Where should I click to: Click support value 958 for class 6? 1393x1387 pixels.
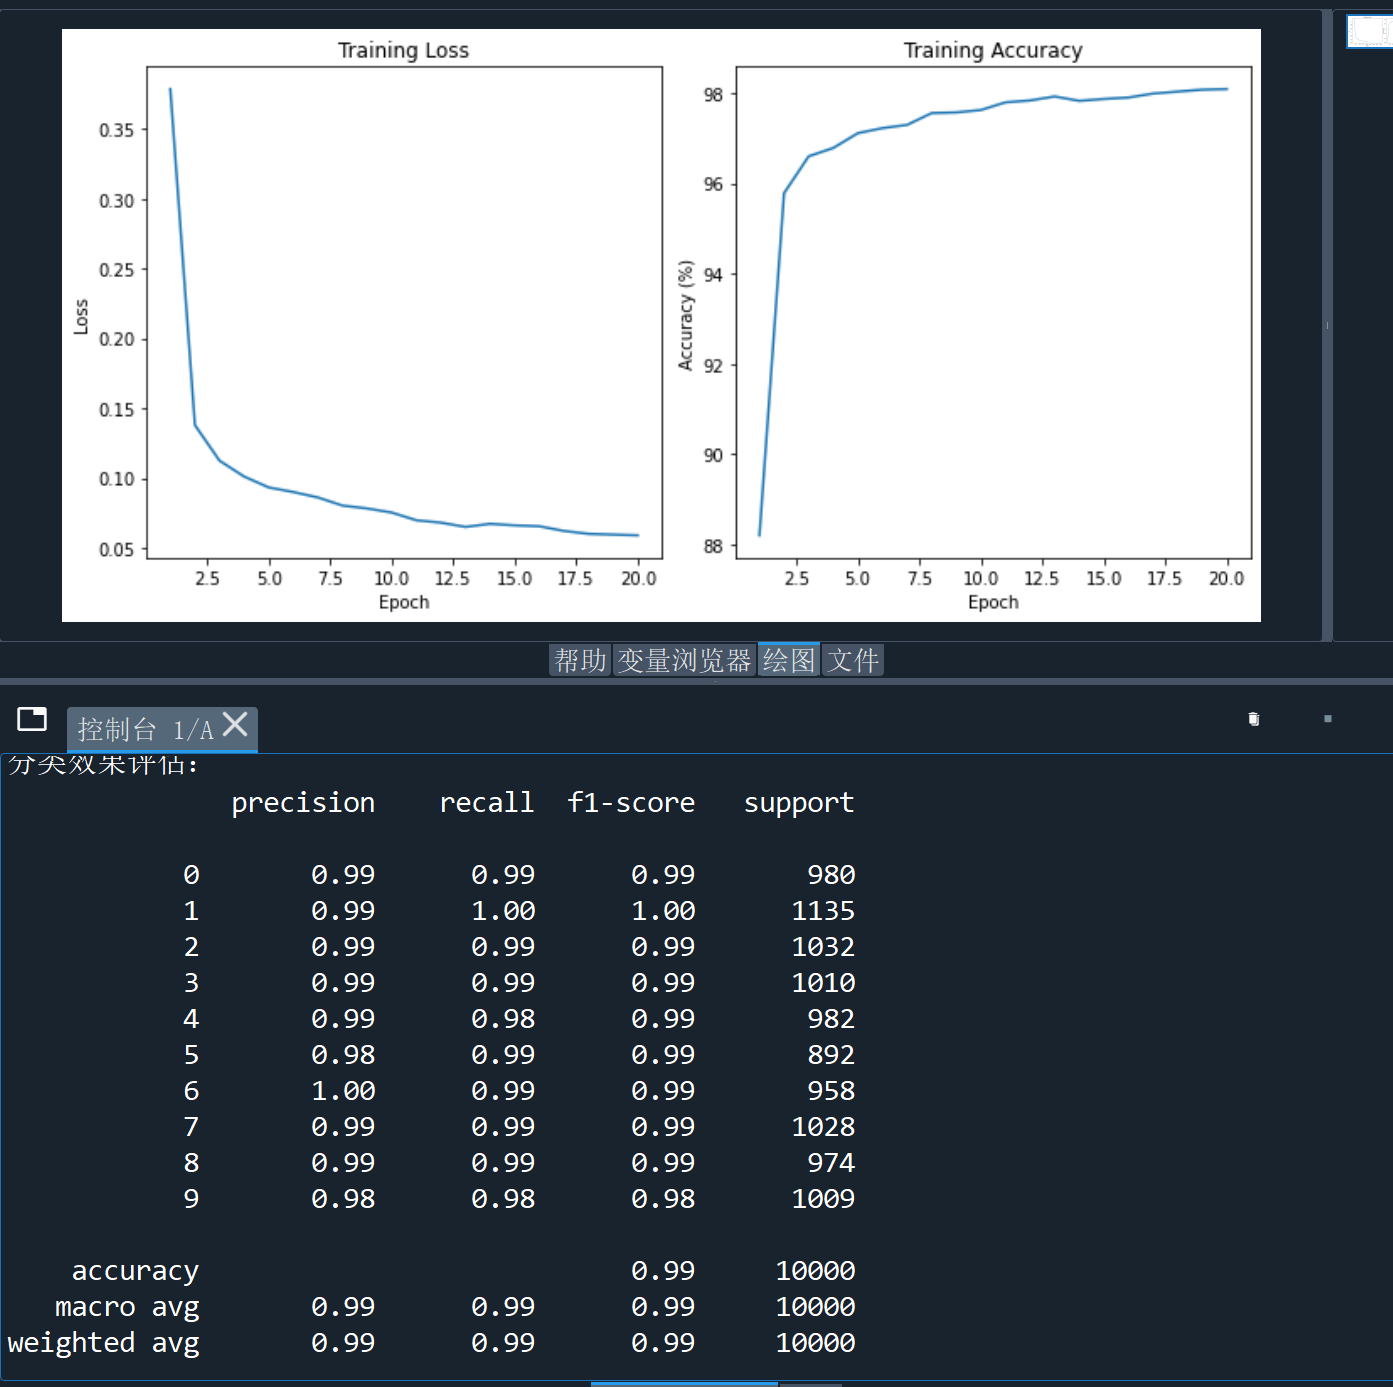(x=831, y=1091)
